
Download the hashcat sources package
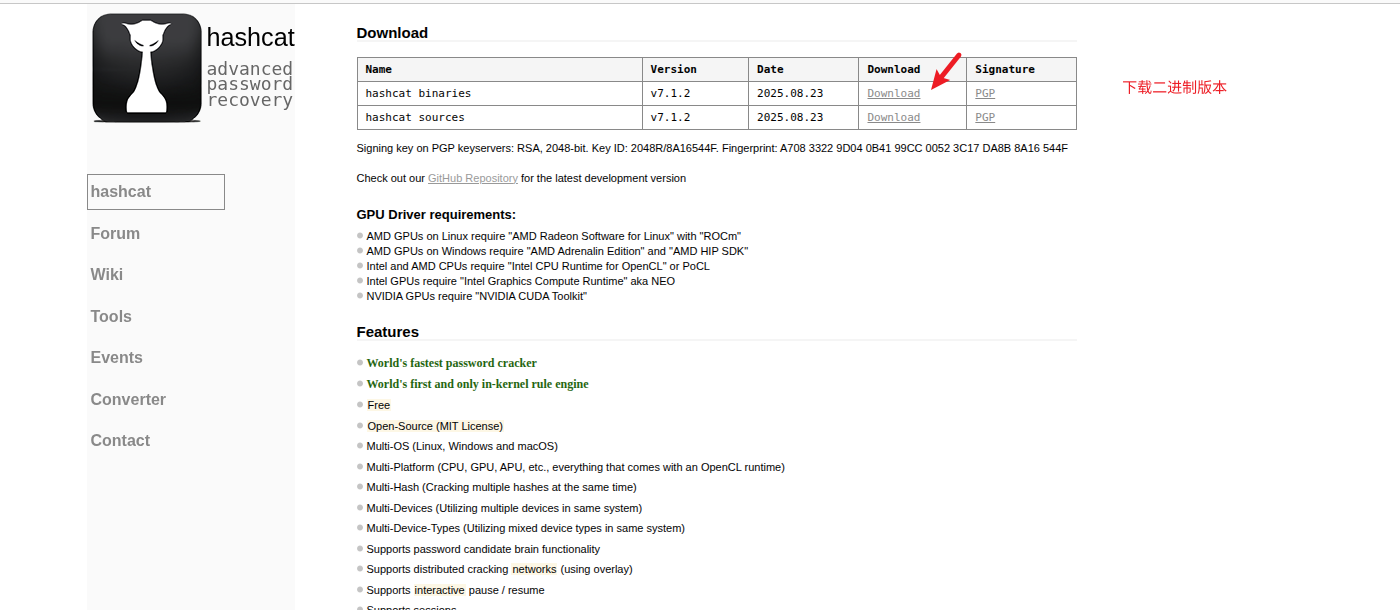coord(894,117)
